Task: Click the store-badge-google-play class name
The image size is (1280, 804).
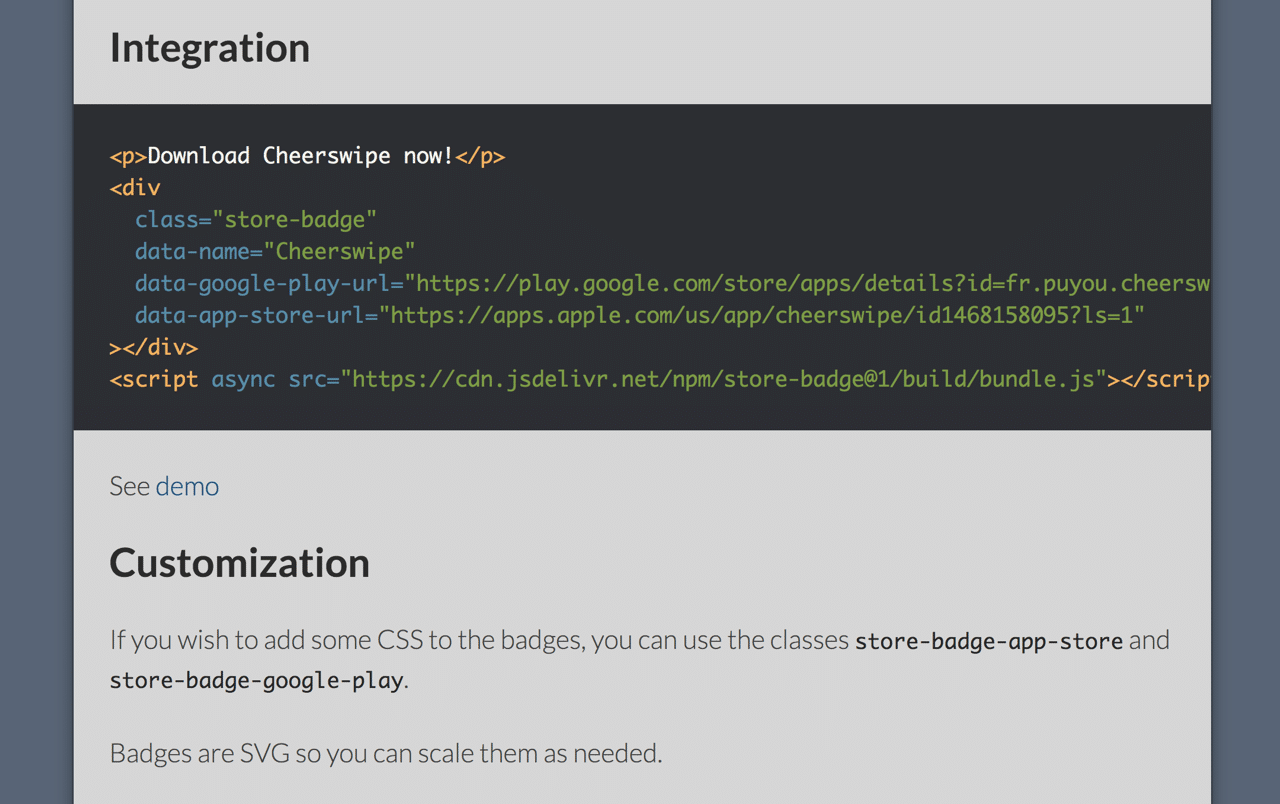Action: pyautogui.click(x=257, y=681)
